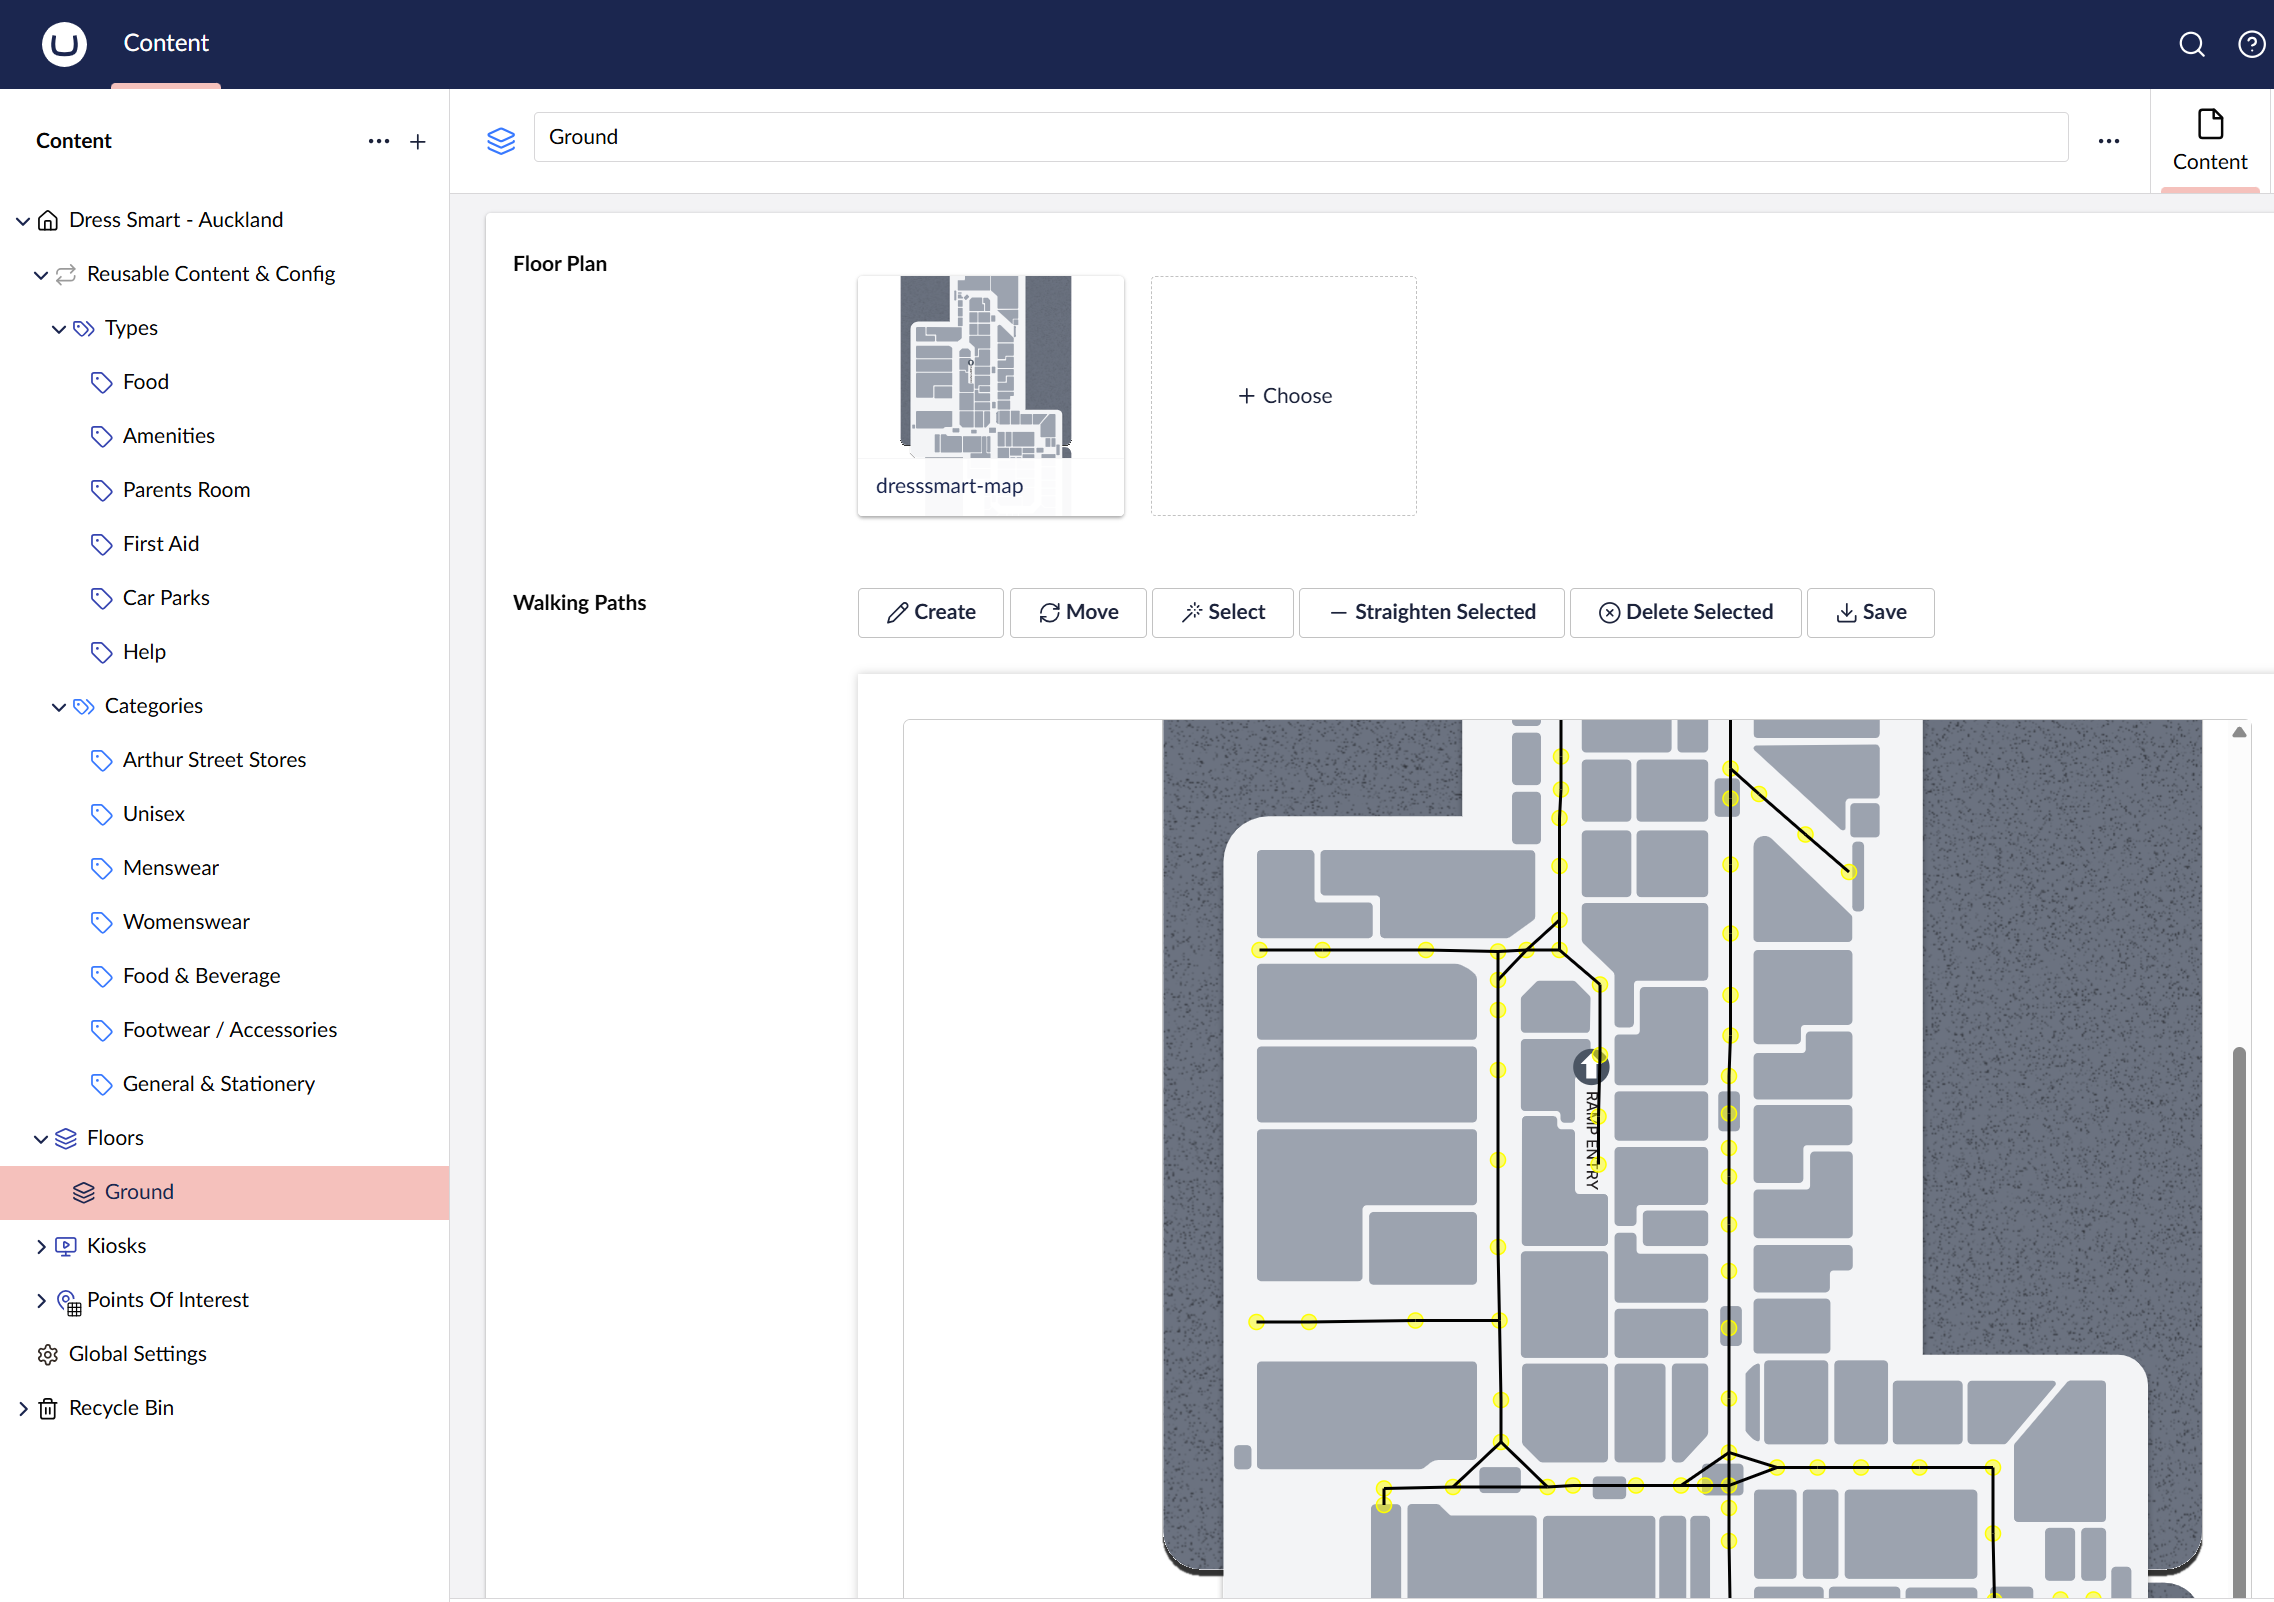Click the Global Settings gear item
The width and height of the screenshot is (2274, 1602).
(137, 1354)
